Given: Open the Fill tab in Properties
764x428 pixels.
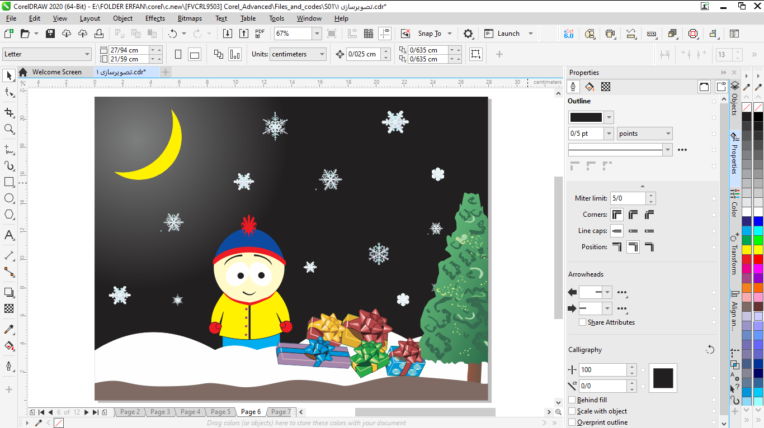Looking at the screenshot, I should 589,87.
